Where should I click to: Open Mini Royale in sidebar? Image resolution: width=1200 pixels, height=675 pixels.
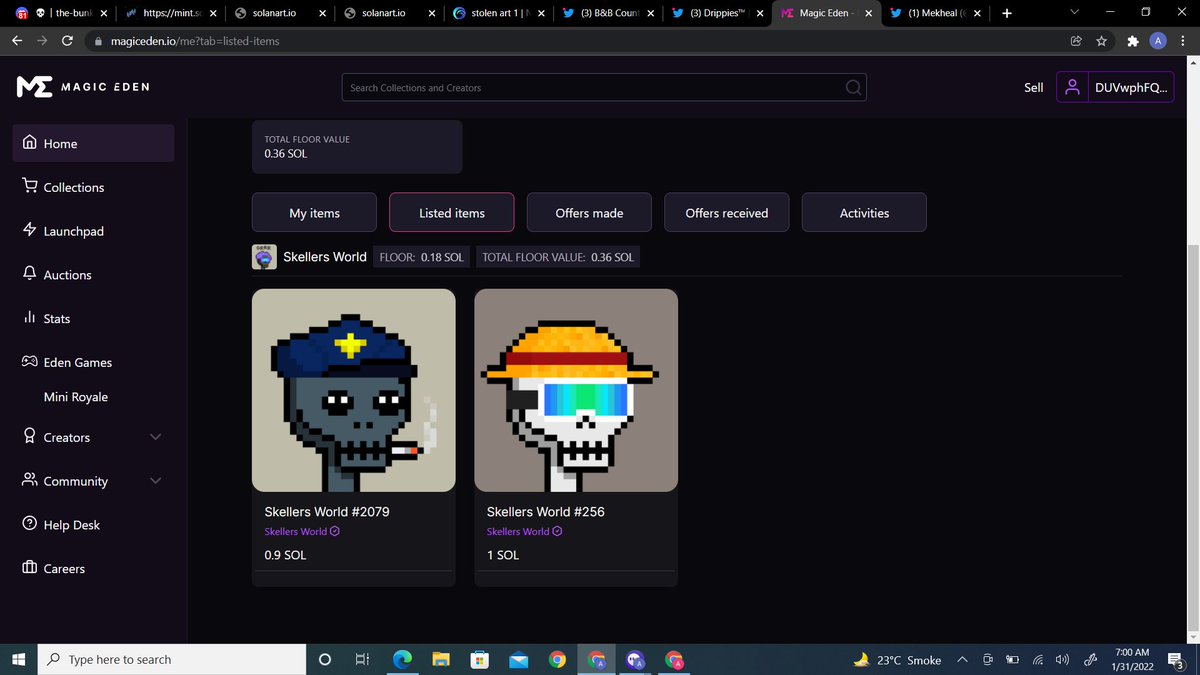point(76,397)
